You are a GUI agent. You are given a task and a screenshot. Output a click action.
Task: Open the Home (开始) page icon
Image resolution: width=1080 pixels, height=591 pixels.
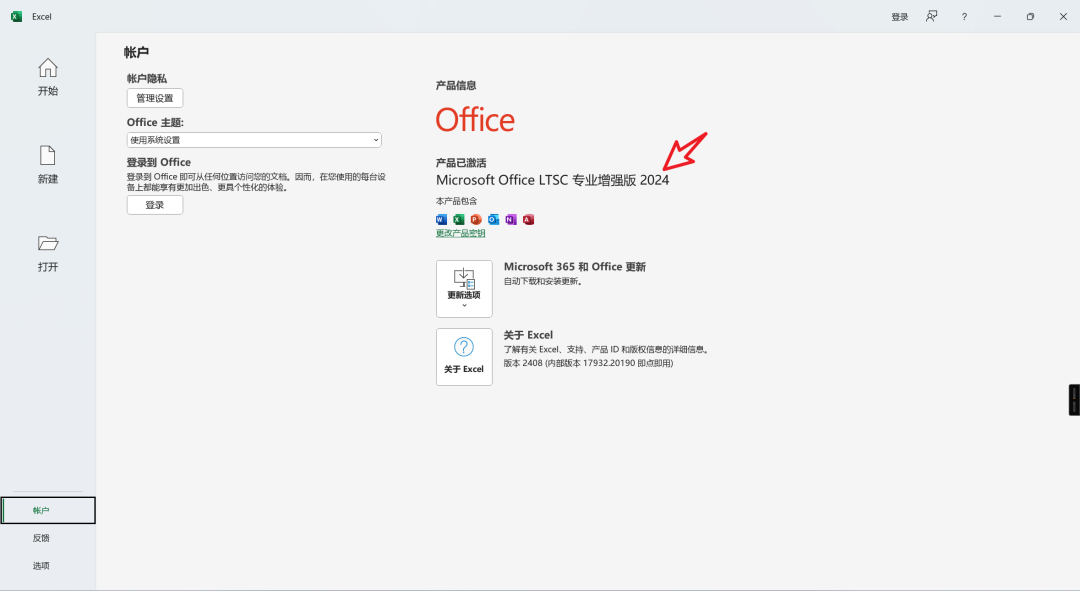pyautogui.click(x=48, y=68)
